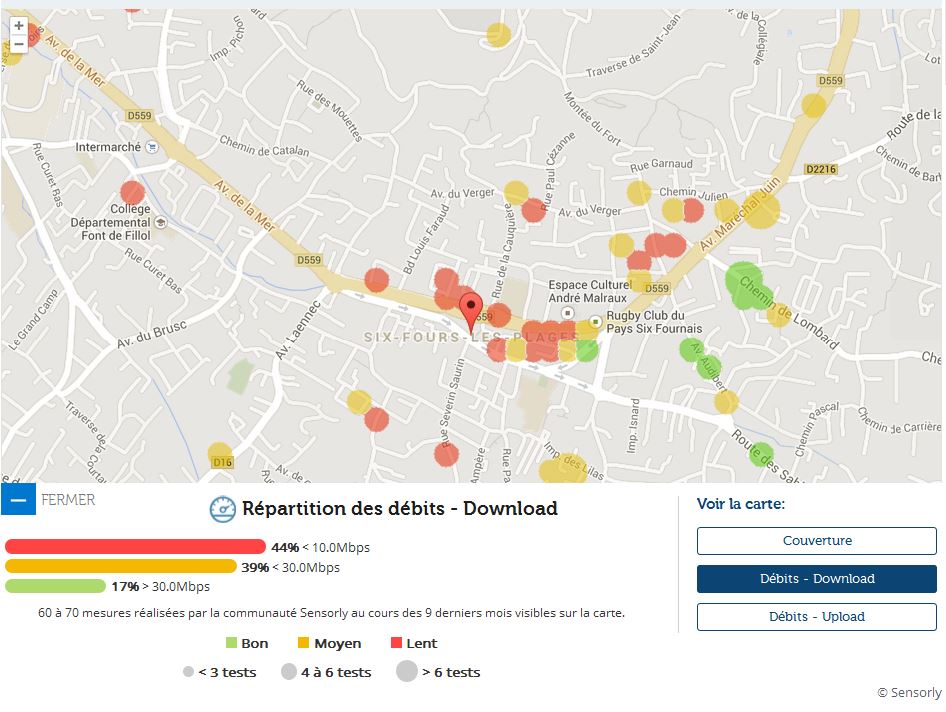The height and width of the screenshot is (712, 946).
Task: Click the map zoom in plus button
Action: (x=18, y=26)
